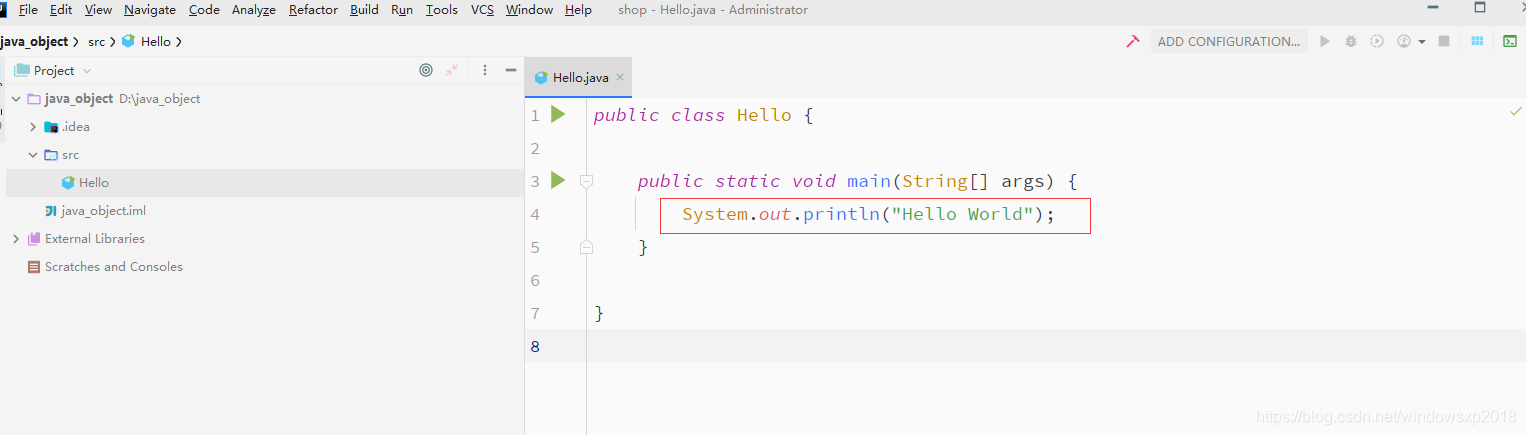Open the Window menu
The height and width of the screenshot is (435, 1526).
point(529,10)
